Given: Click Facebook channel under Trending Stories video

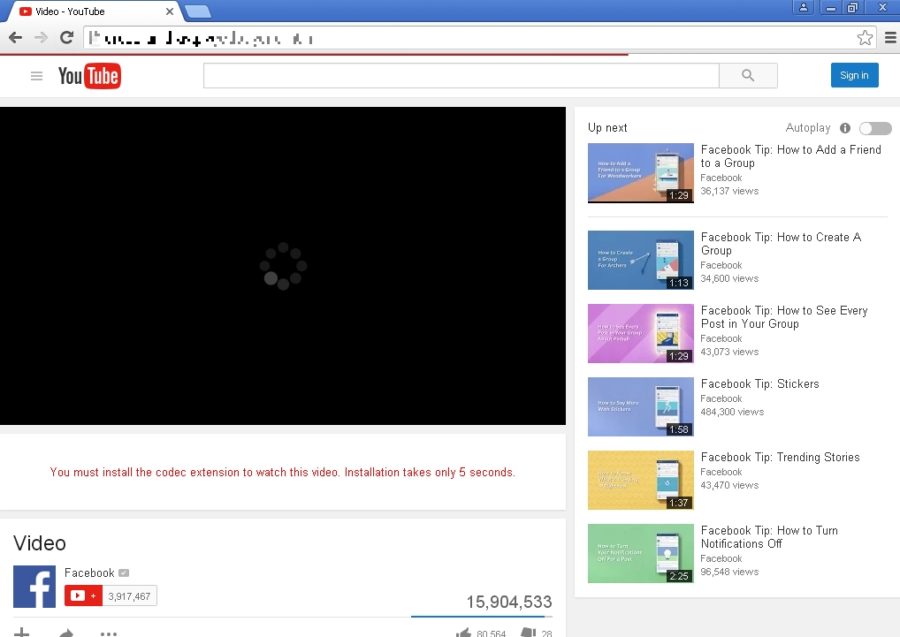Looking at the screenshot, I should coord(721,472).
